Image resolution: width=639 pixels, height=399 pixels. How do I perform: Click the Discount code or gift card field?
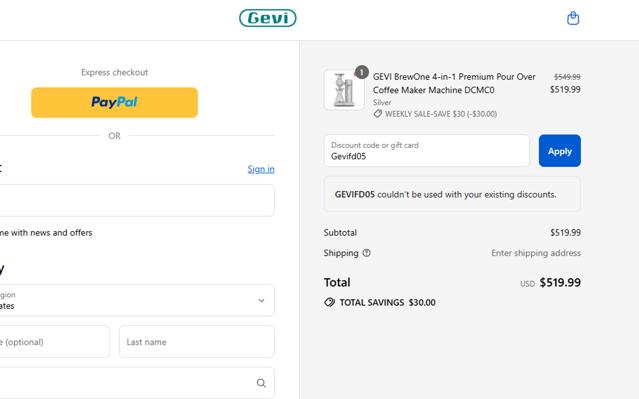427,151
